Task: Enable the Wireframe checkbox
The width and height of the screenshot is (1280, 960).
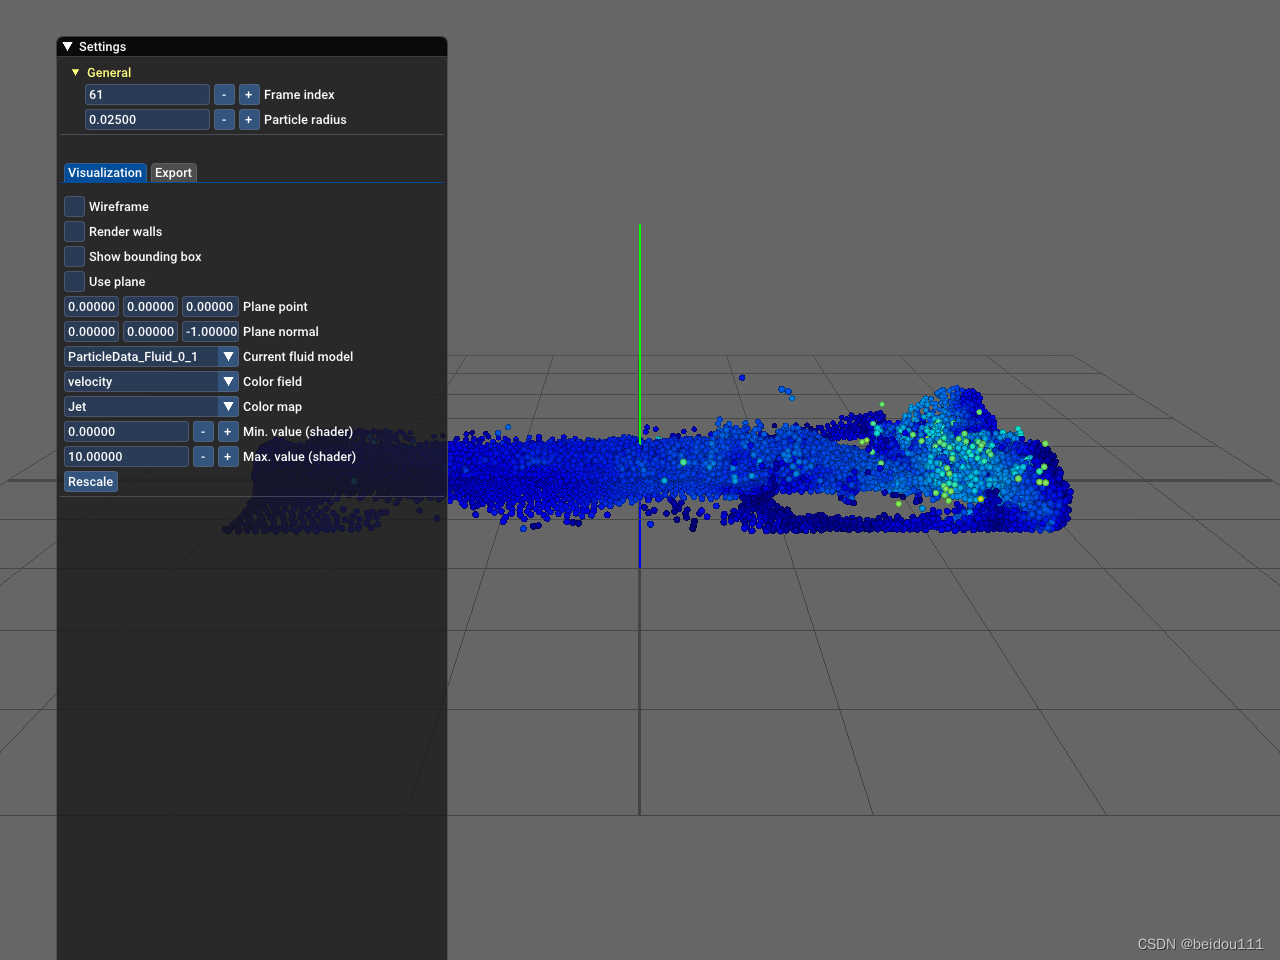Action: pos(73,206)
